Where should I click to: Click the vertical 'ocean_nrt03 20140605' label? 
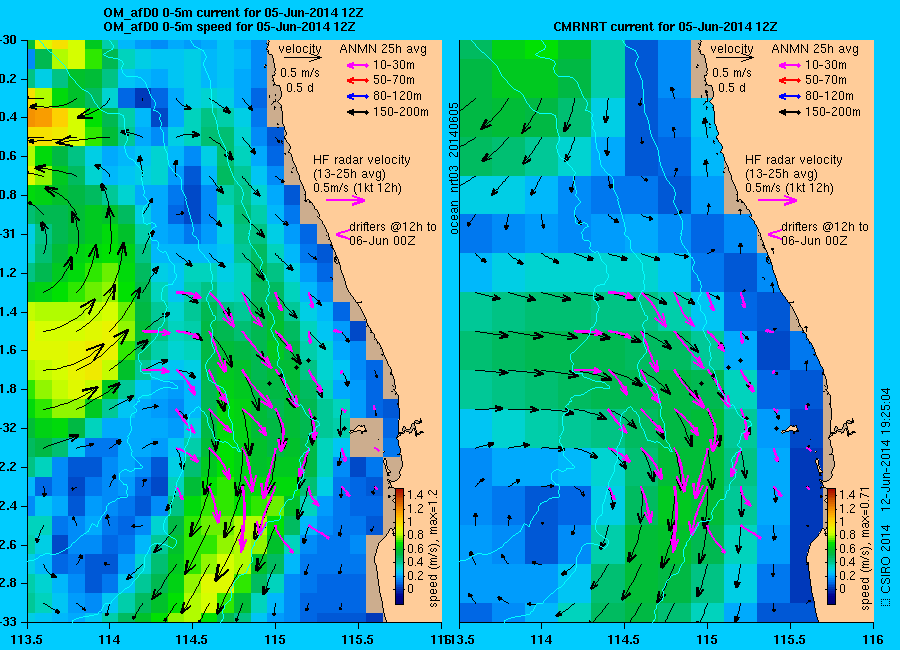coord(454,168)
